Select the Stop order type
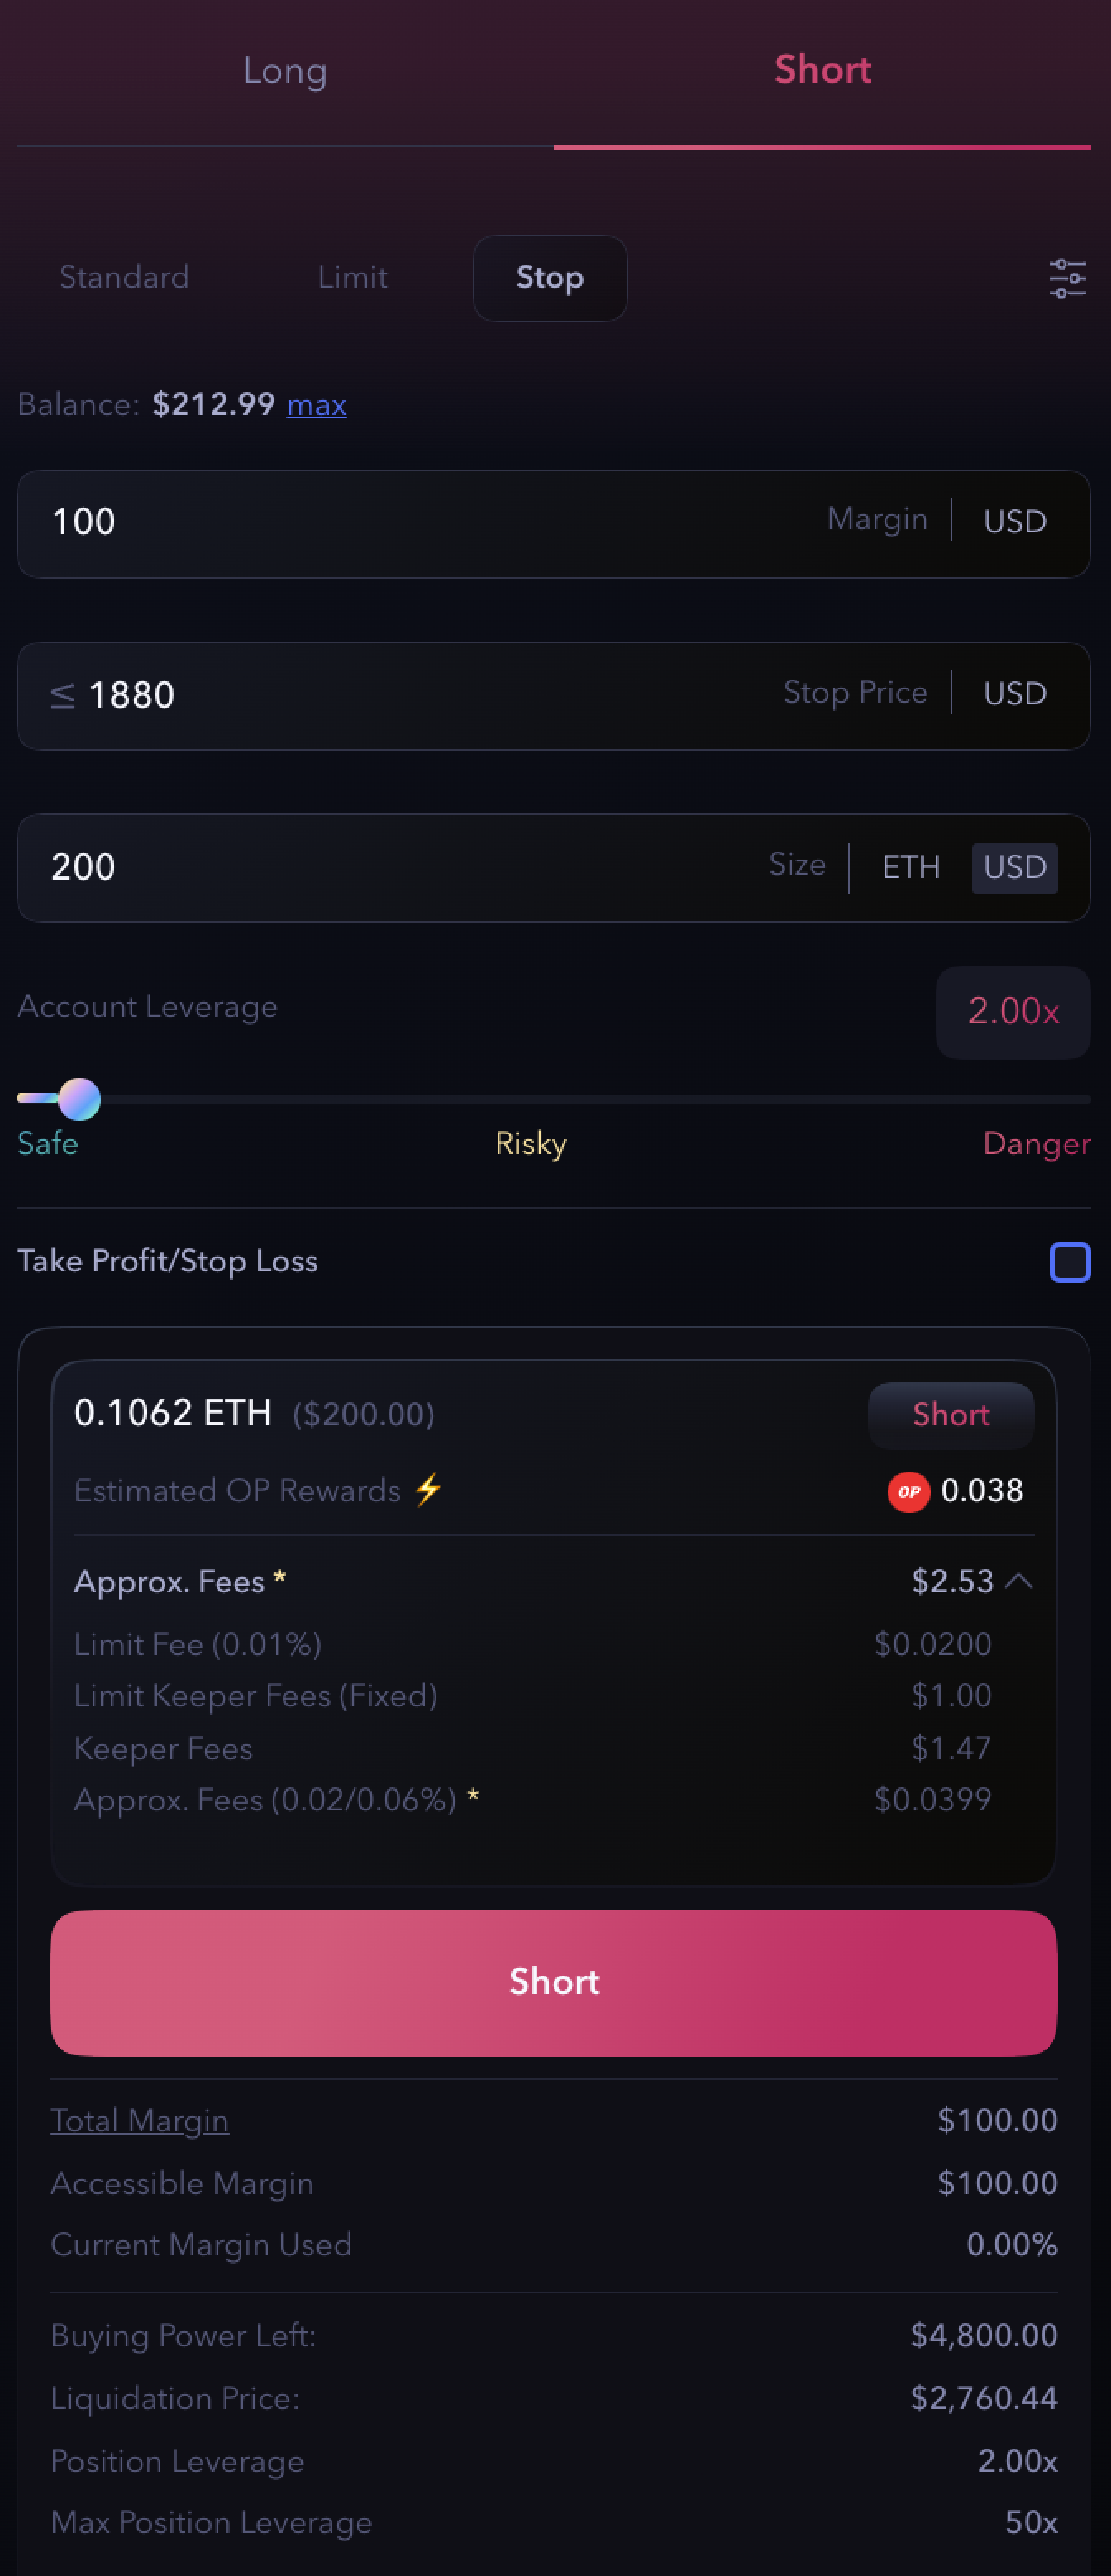 tap(549, 278)
